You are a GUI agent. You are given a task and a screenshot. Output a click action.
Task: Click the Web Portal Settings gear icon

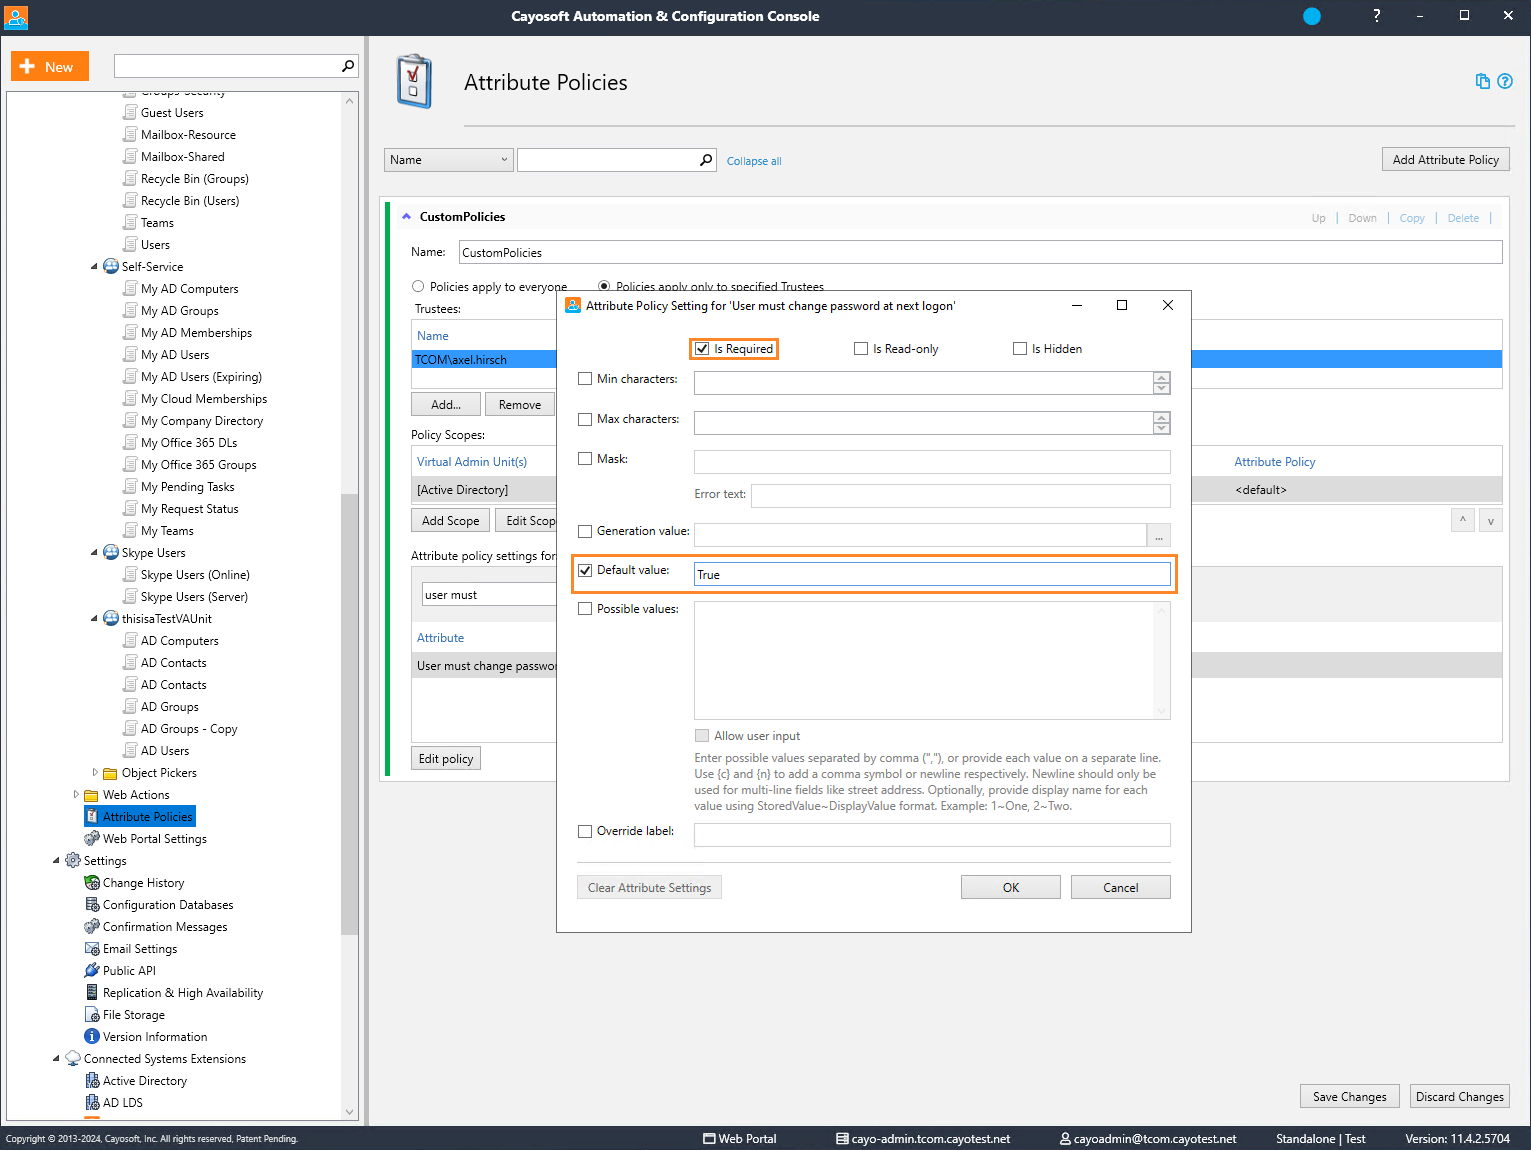pyautogui.click(x=92, y=839)
